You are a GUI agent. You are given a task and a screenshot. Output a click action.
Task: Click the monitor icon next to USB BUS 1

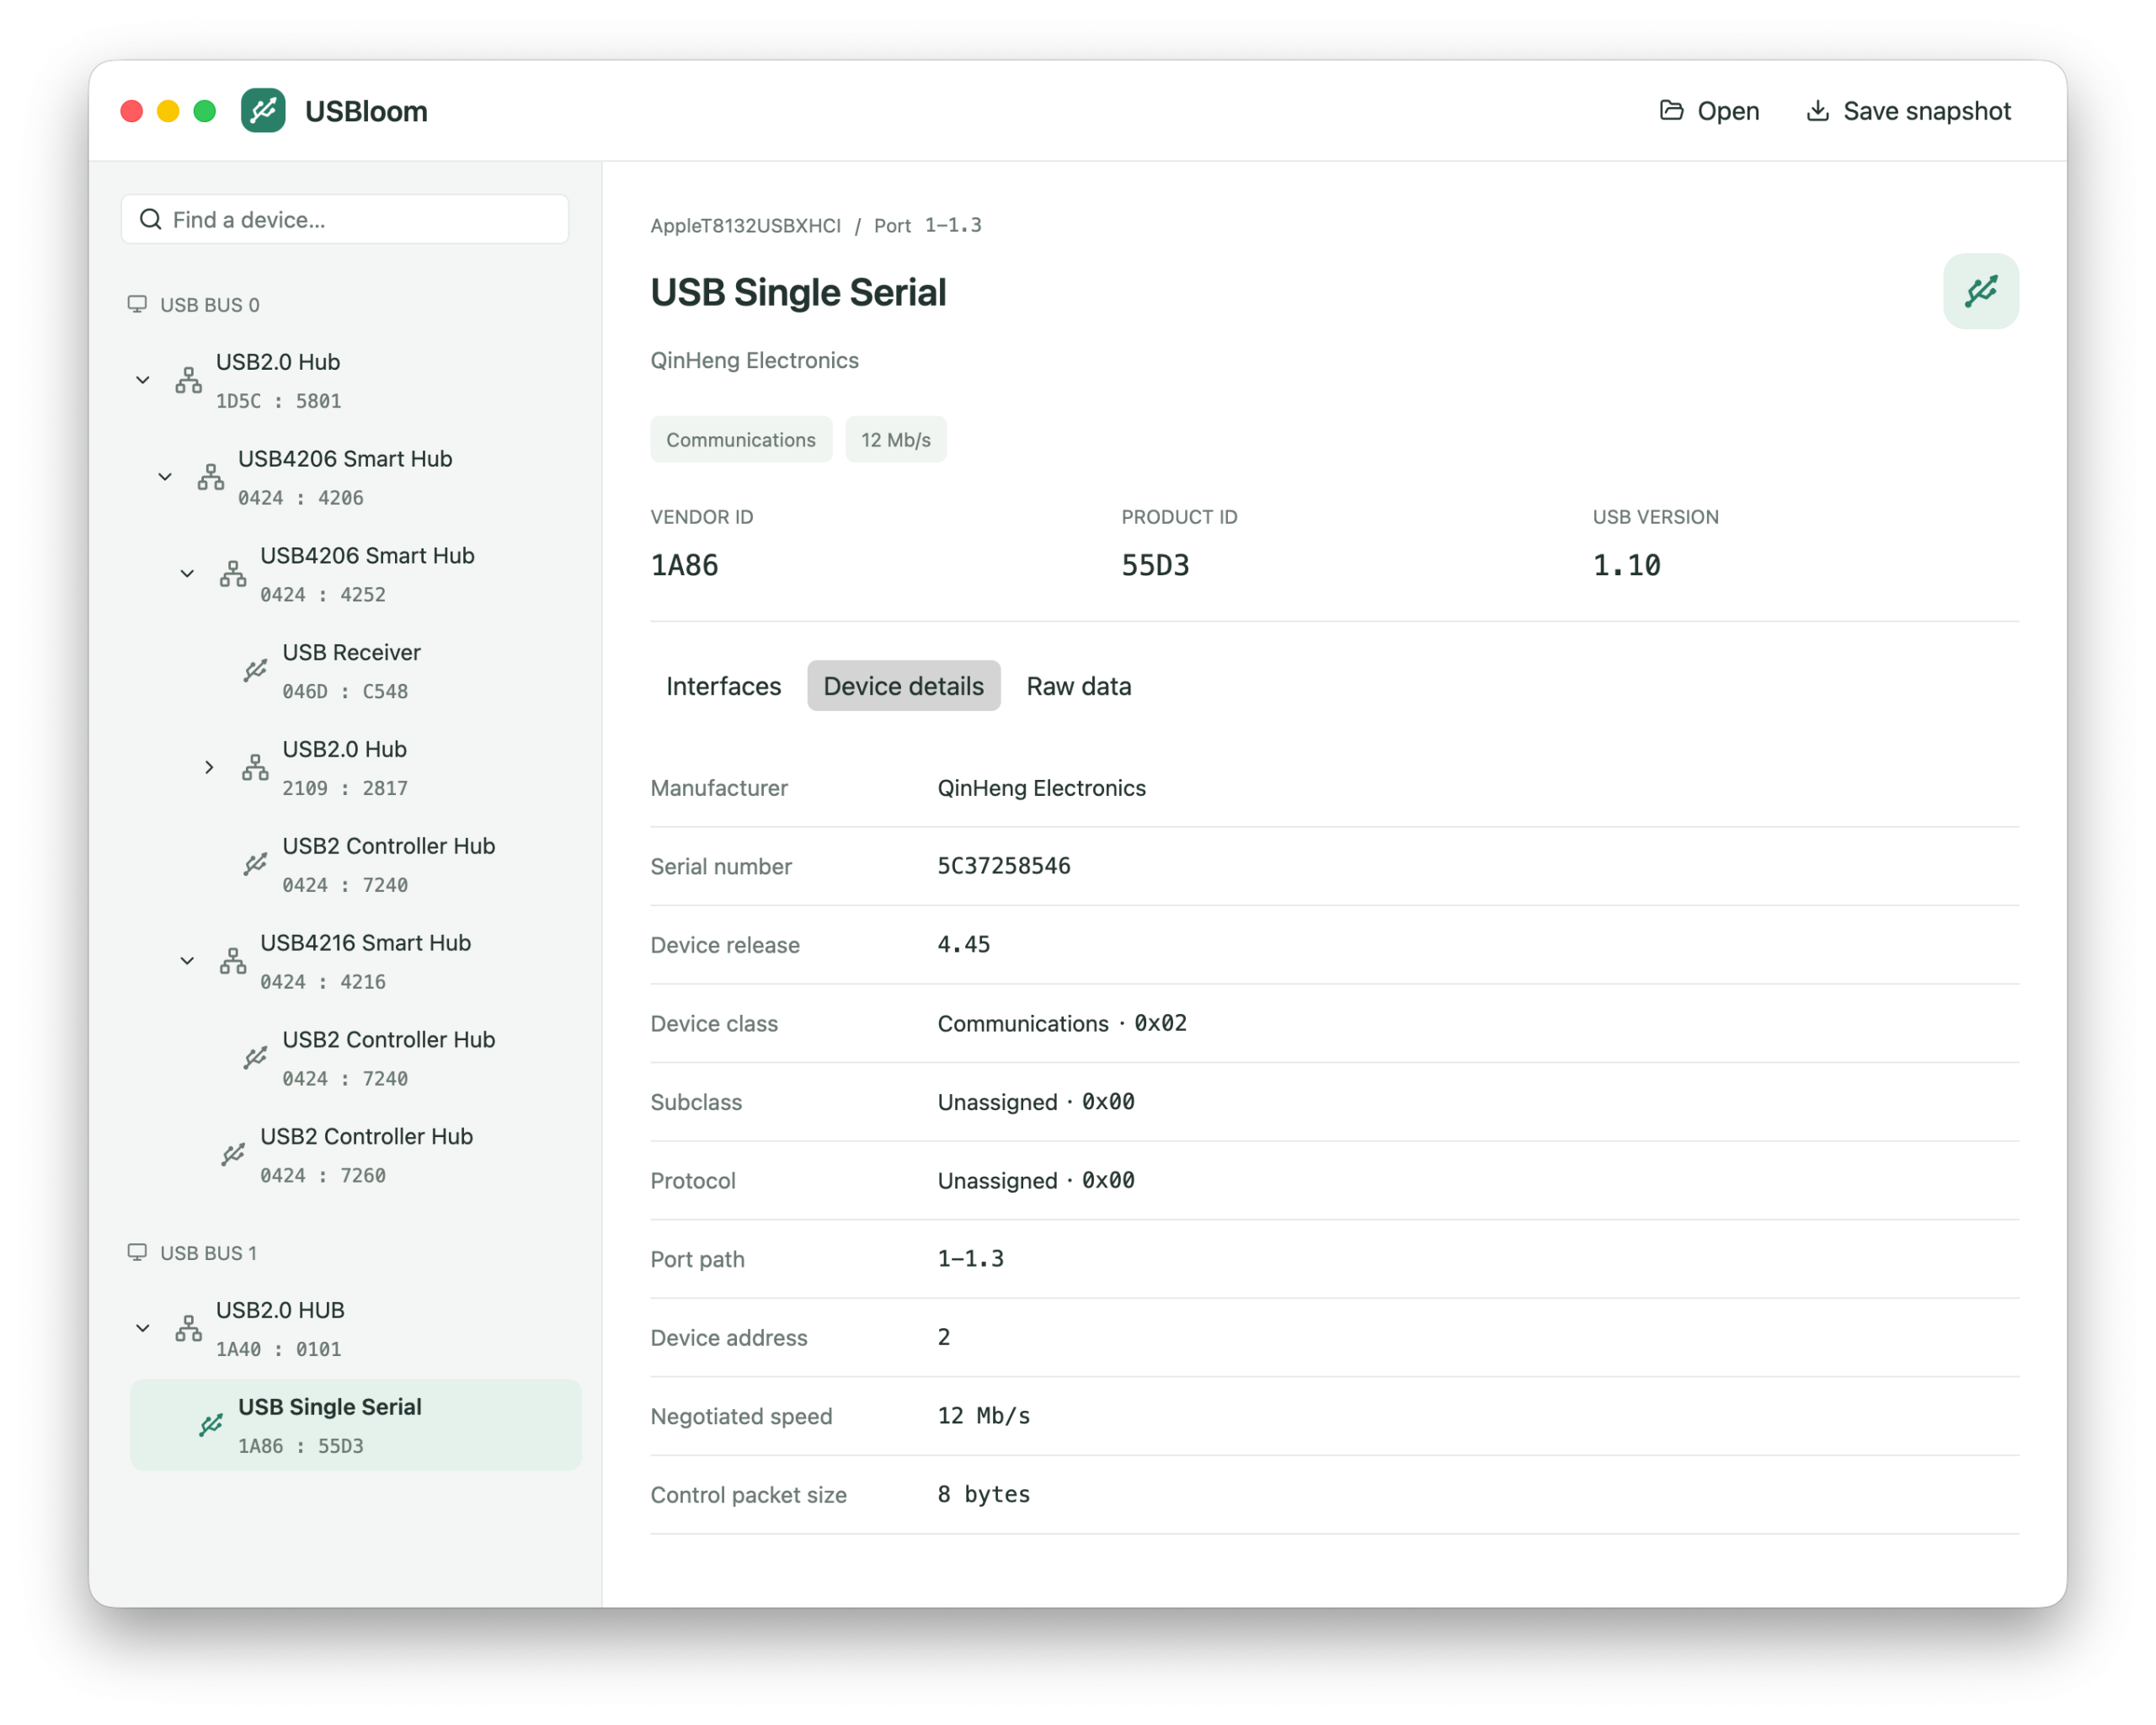coord(137,1252)
